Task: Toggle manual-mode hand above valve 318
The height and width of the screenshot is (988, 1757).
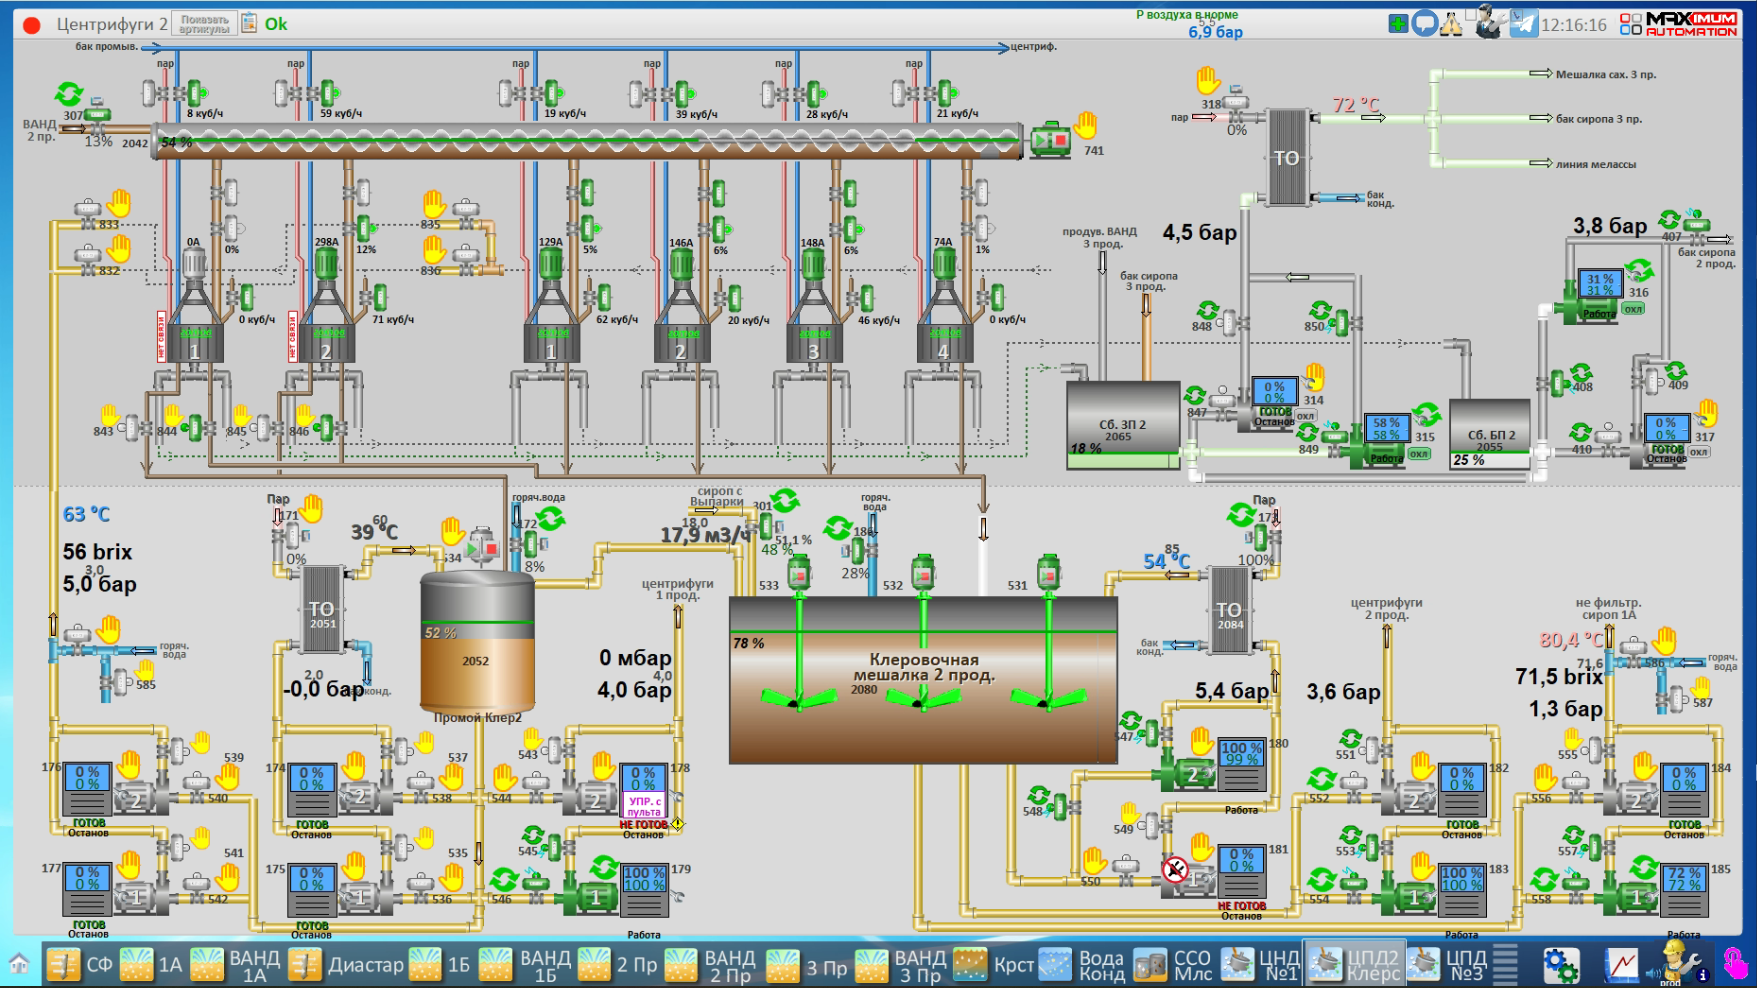Action: (1209, 79)
